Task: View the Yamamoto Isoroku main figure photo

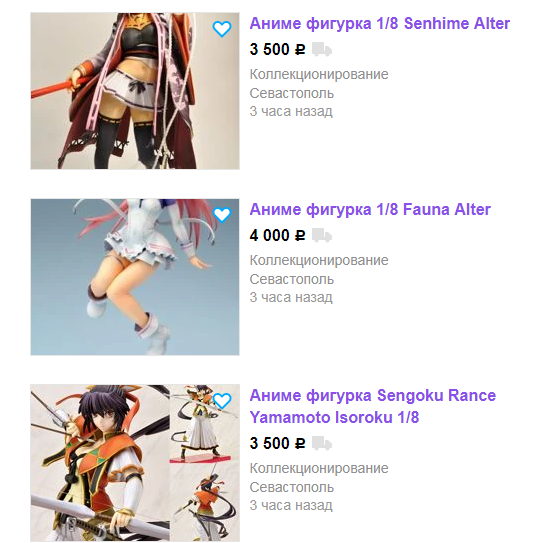Action: click(x=100, y=463)
